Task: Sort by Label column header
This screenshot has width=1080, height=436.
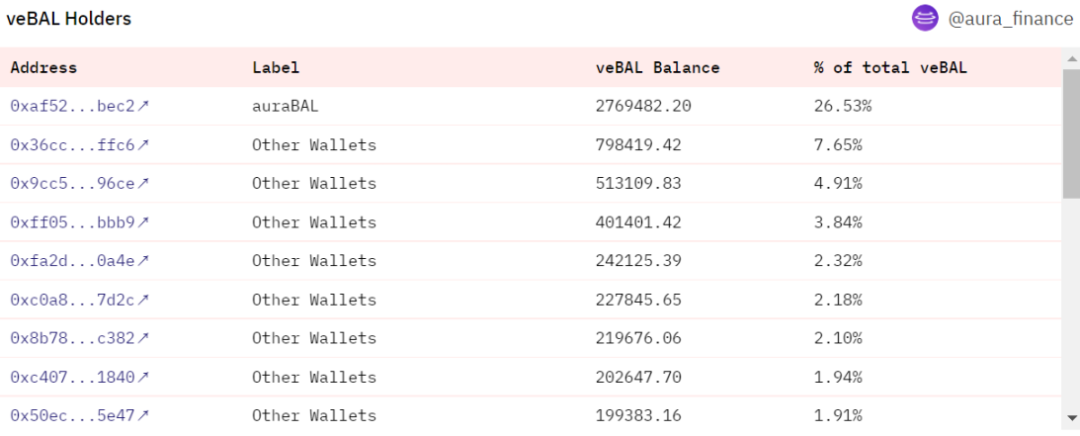Action: coord(275,68)
